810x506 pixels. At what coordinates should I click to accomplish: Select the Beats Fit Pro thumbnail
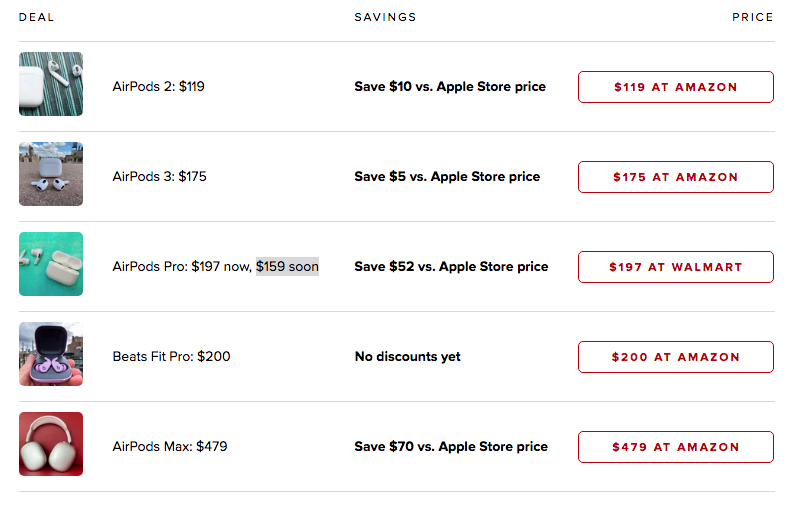[x=51, y=354]
